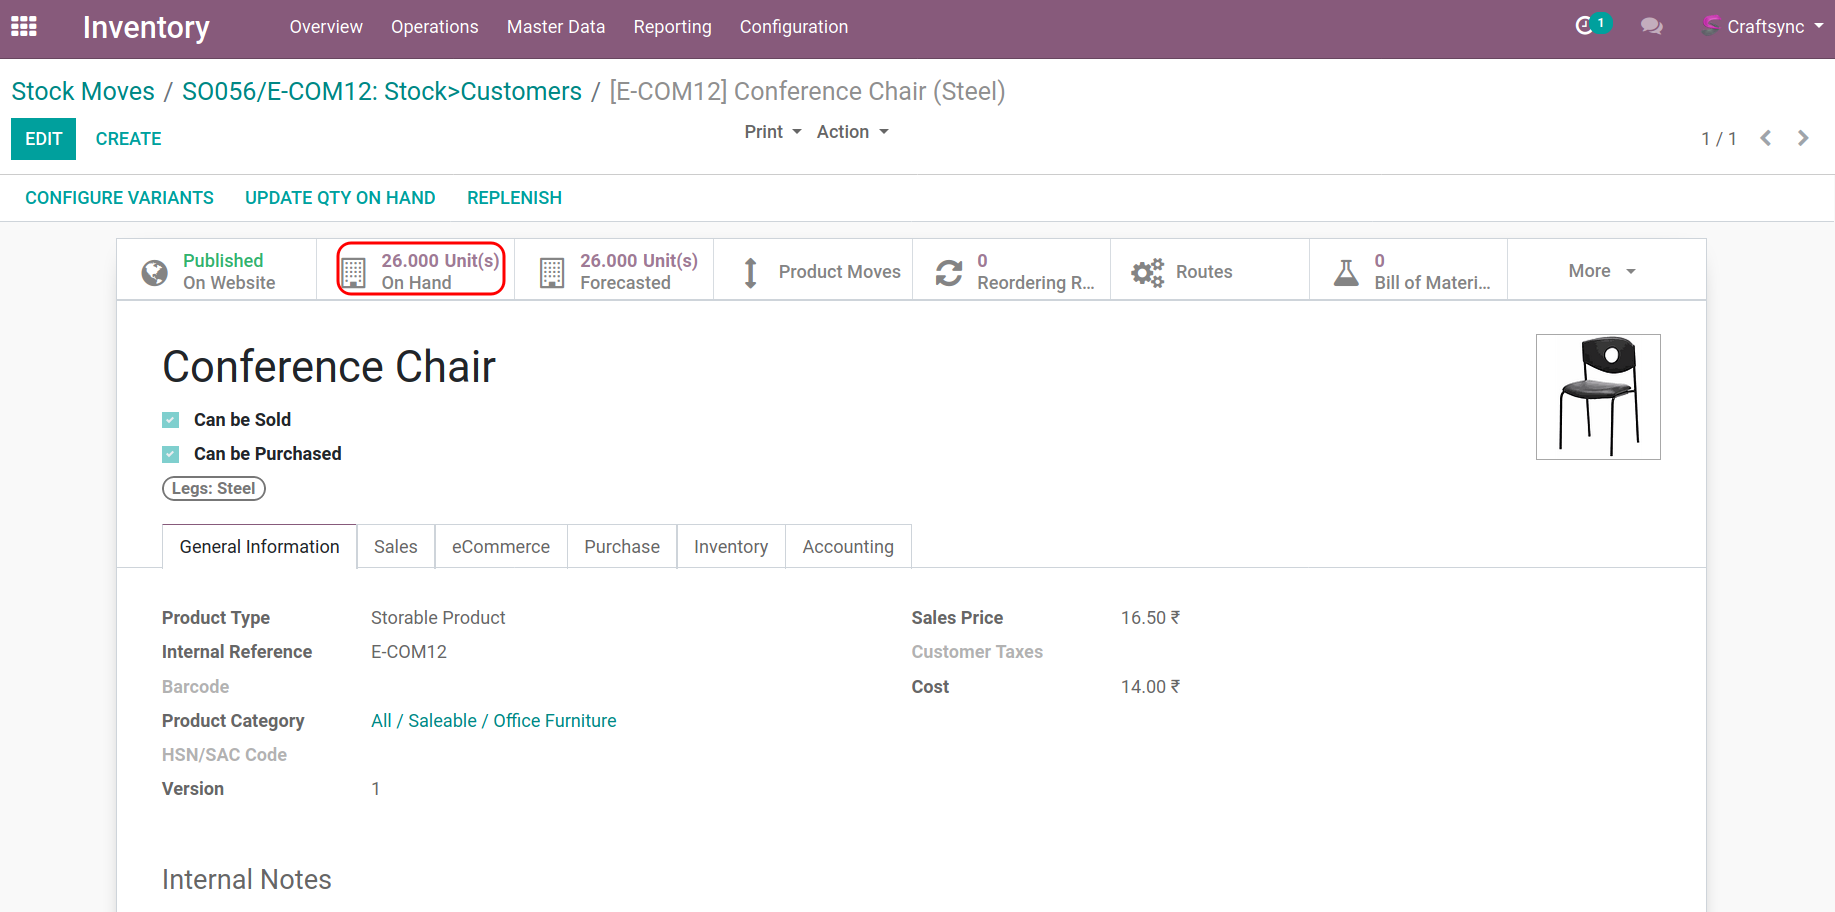Open the Office Furniture category link
This screenshot has width=1835, height=912.
pyautogui.click(x=554, y=721)
